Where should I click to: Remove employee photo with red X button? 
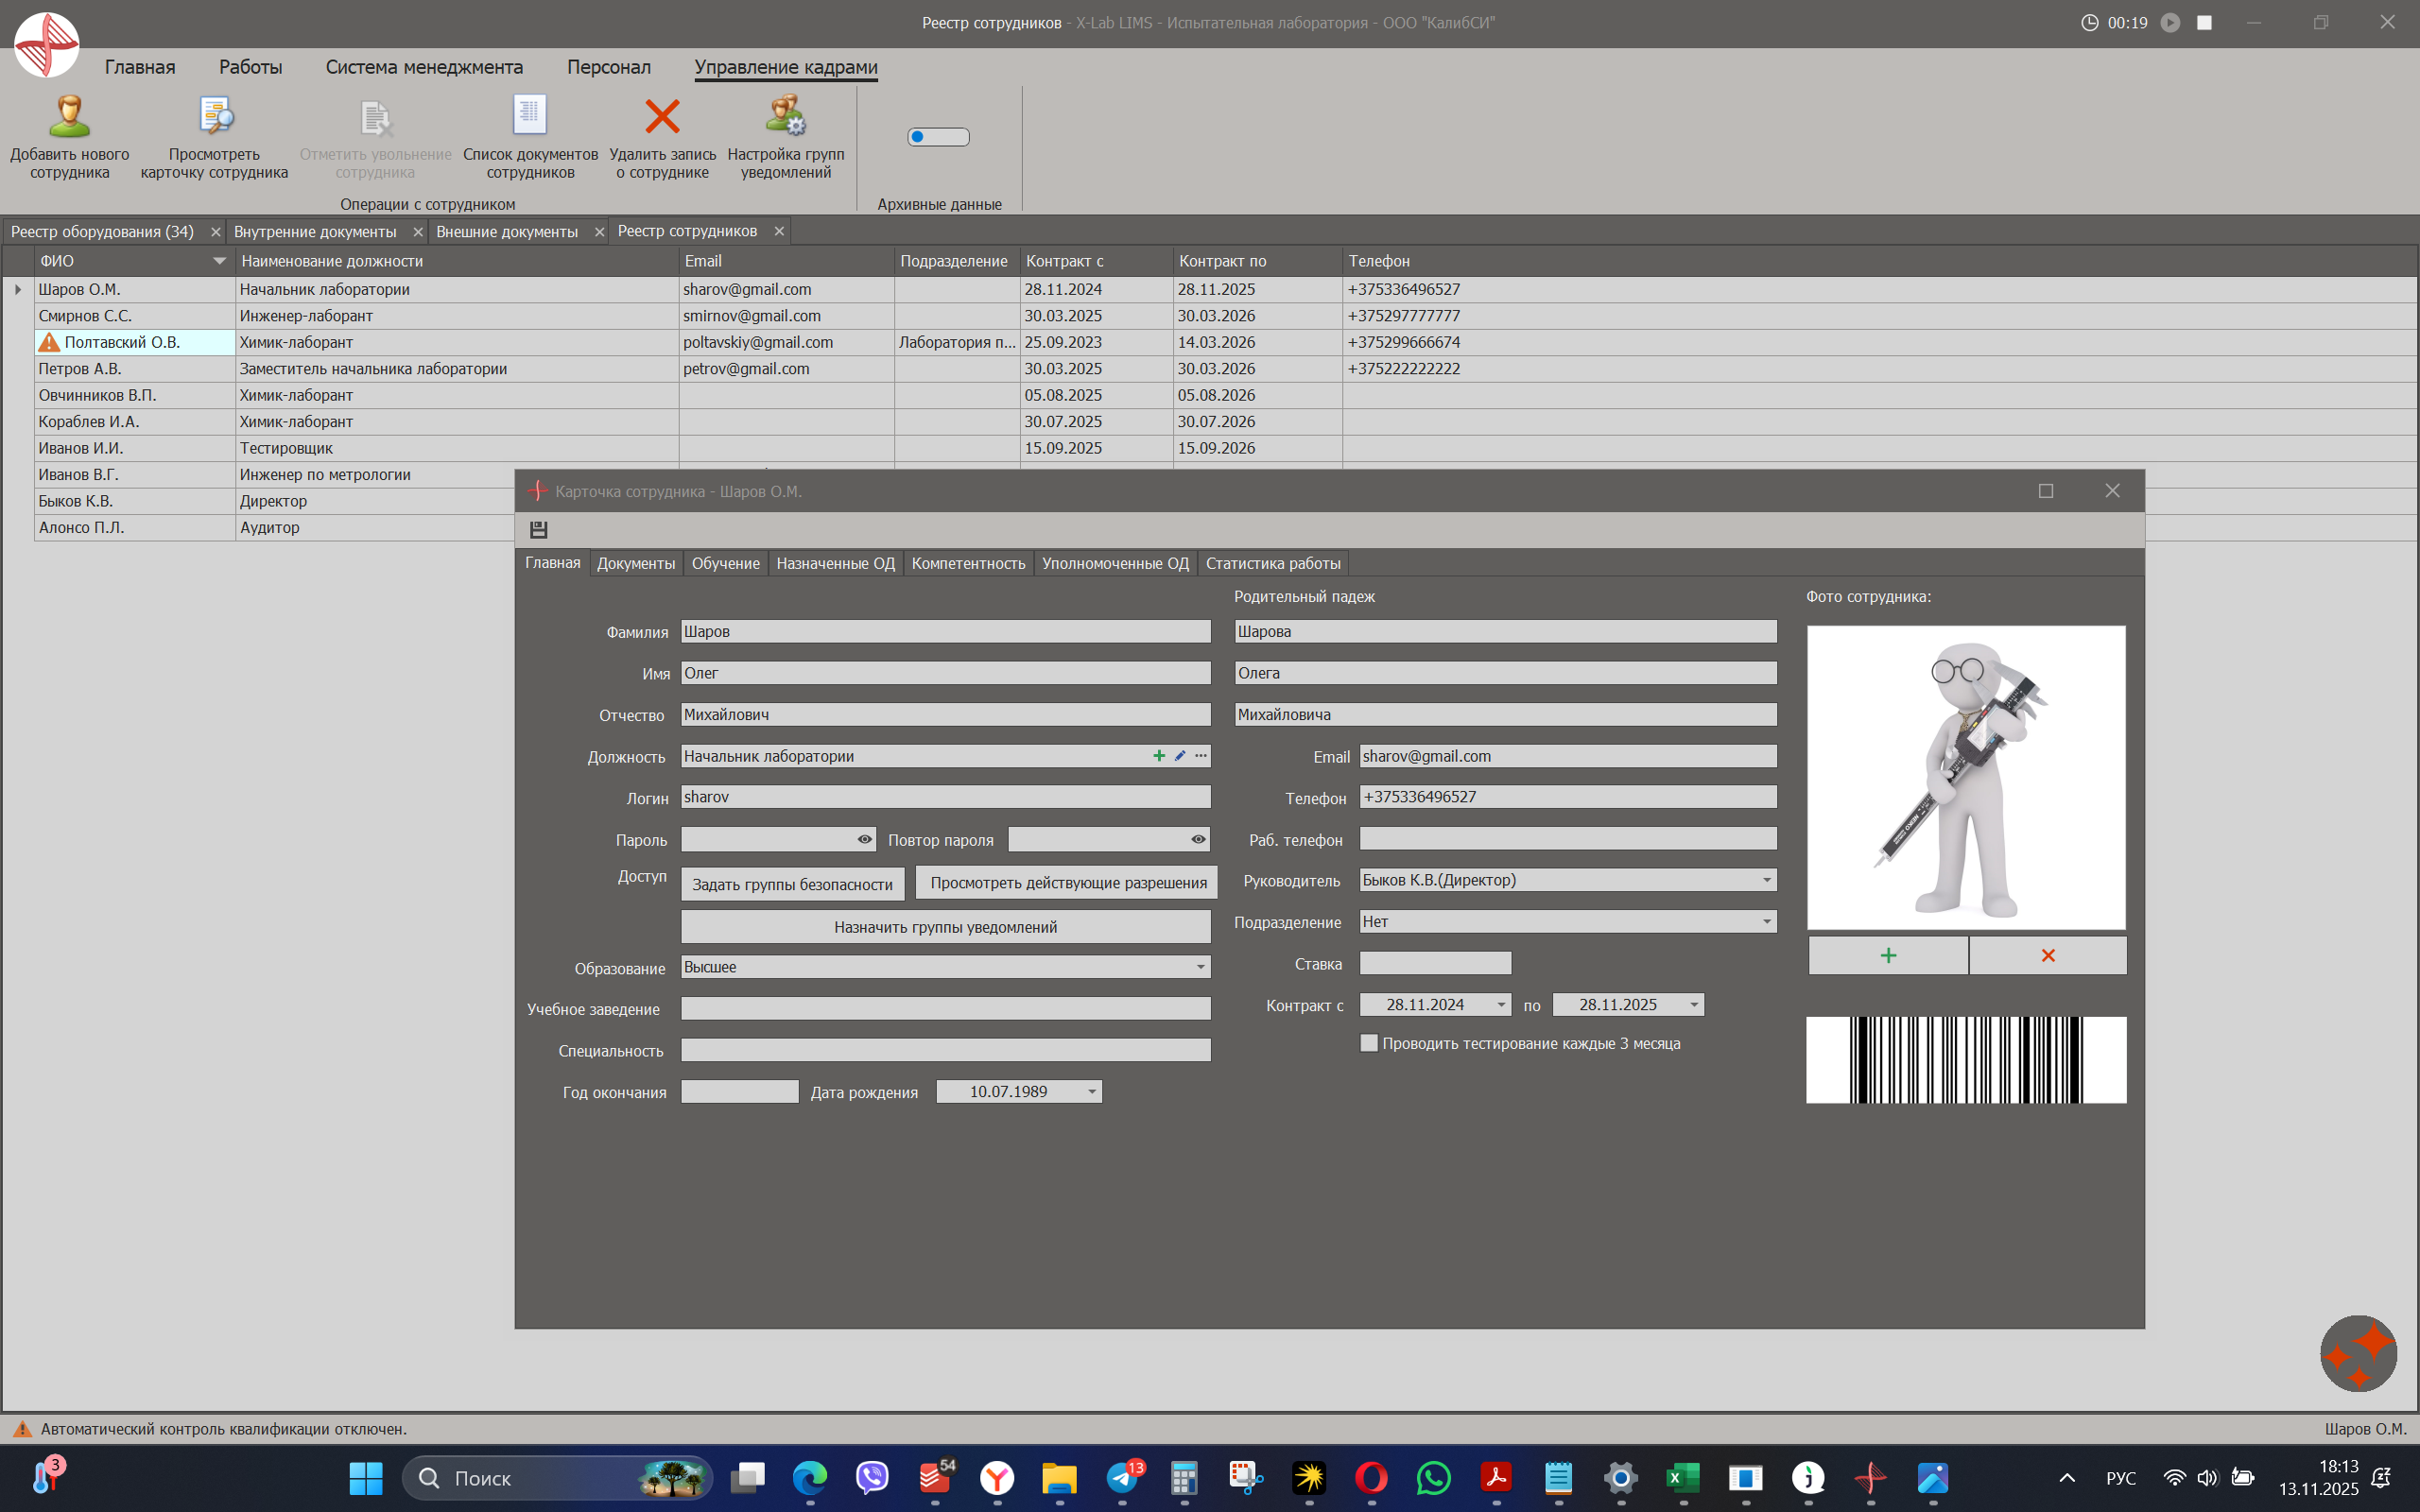(x=2047, y=956)
